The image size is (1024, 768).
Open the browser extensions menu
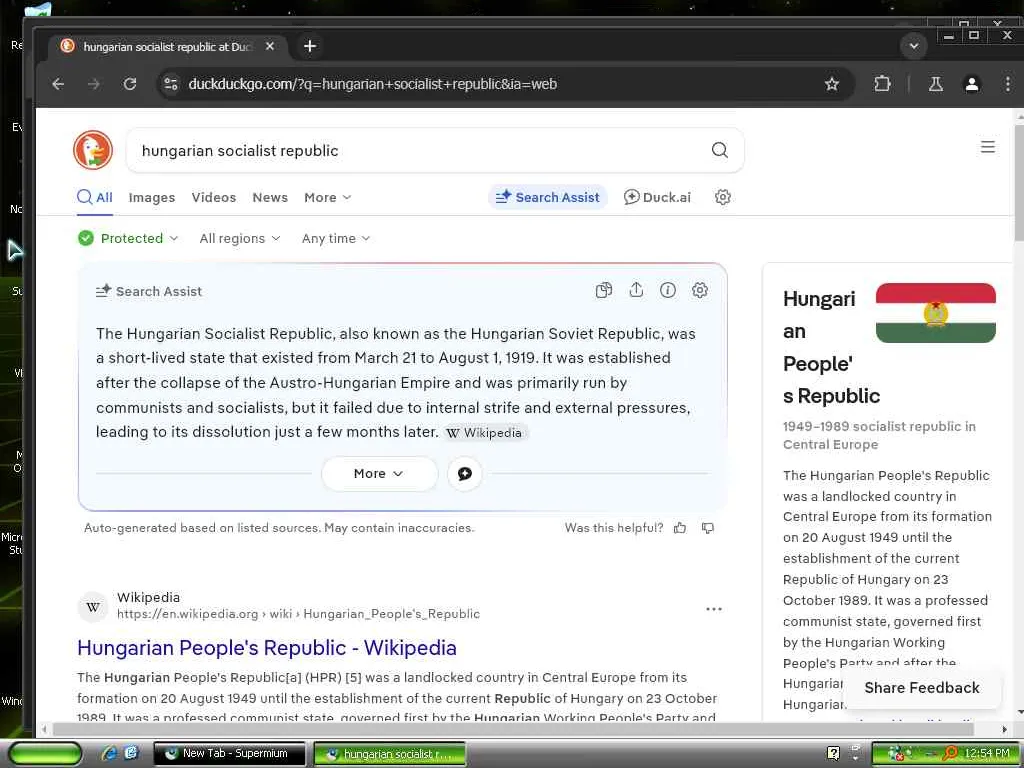[x=882, y=84]
